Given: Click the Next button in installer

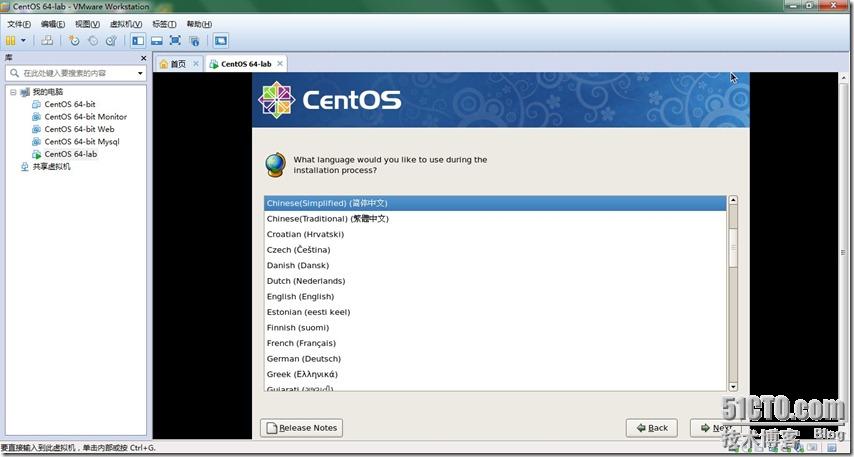Looking at the screenshot, I should click(x=716, y=428).
